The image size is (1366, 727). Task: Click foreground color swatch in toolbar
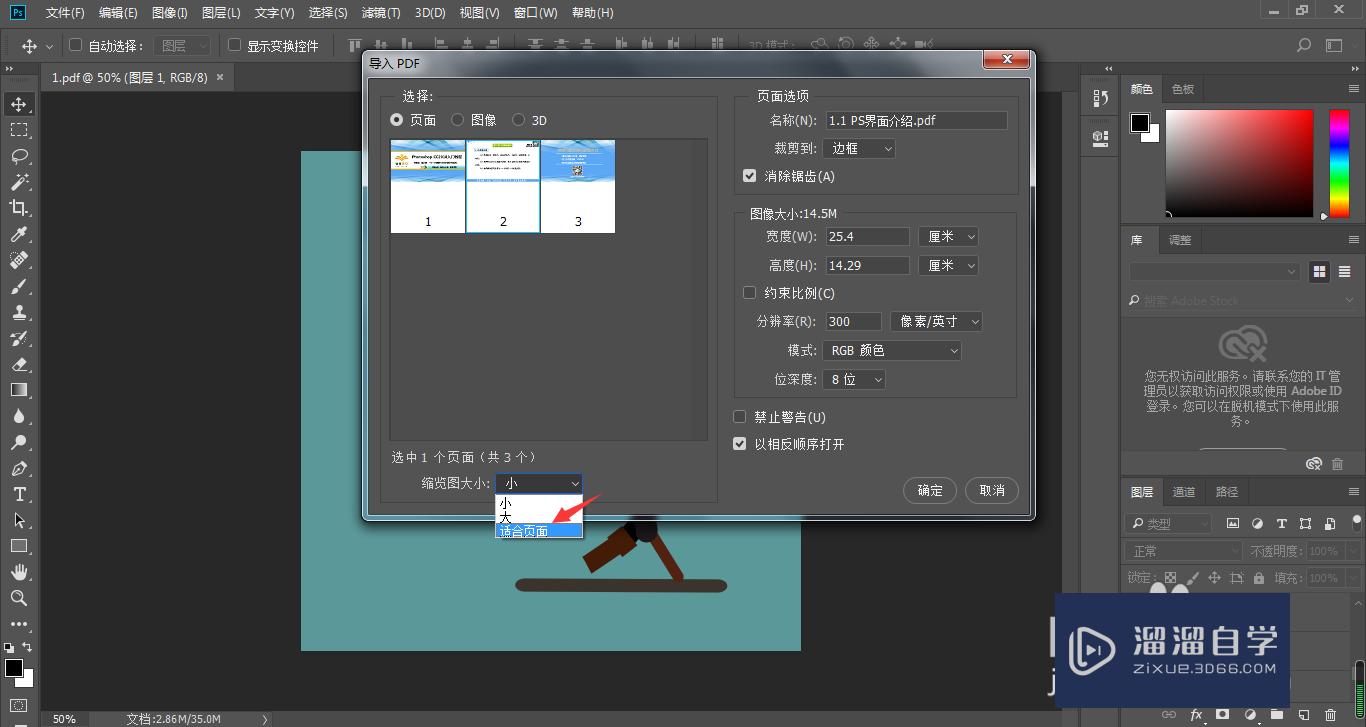point(13,668)
